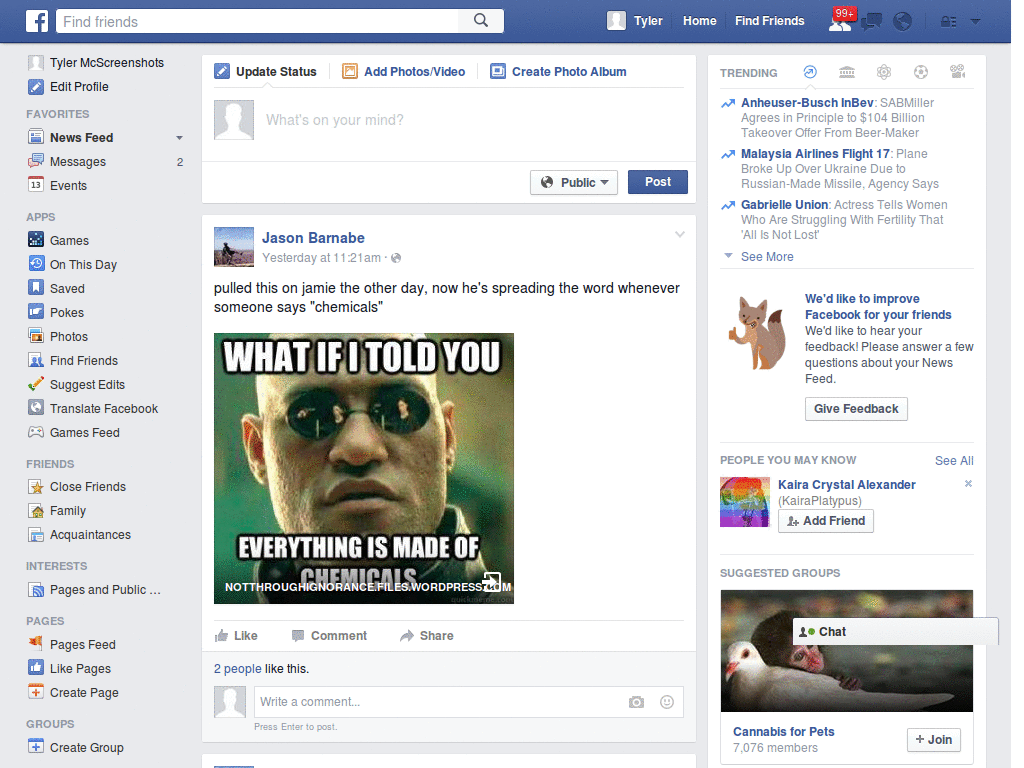View 2 people who like this
1024x768 pixels.
[238, 669]
